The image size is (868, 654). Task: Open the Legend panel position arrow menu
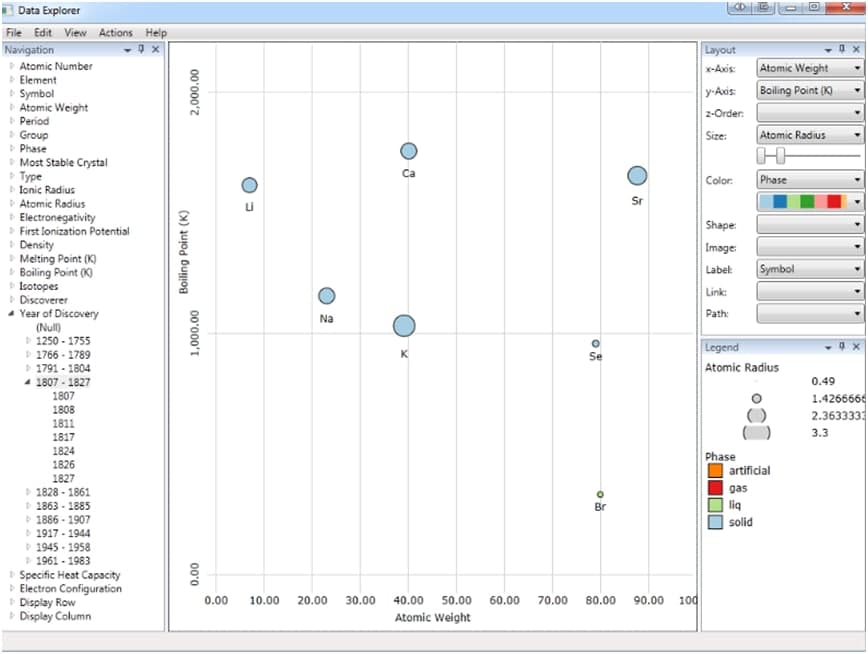pyautogui.click(x=827, y=347)
